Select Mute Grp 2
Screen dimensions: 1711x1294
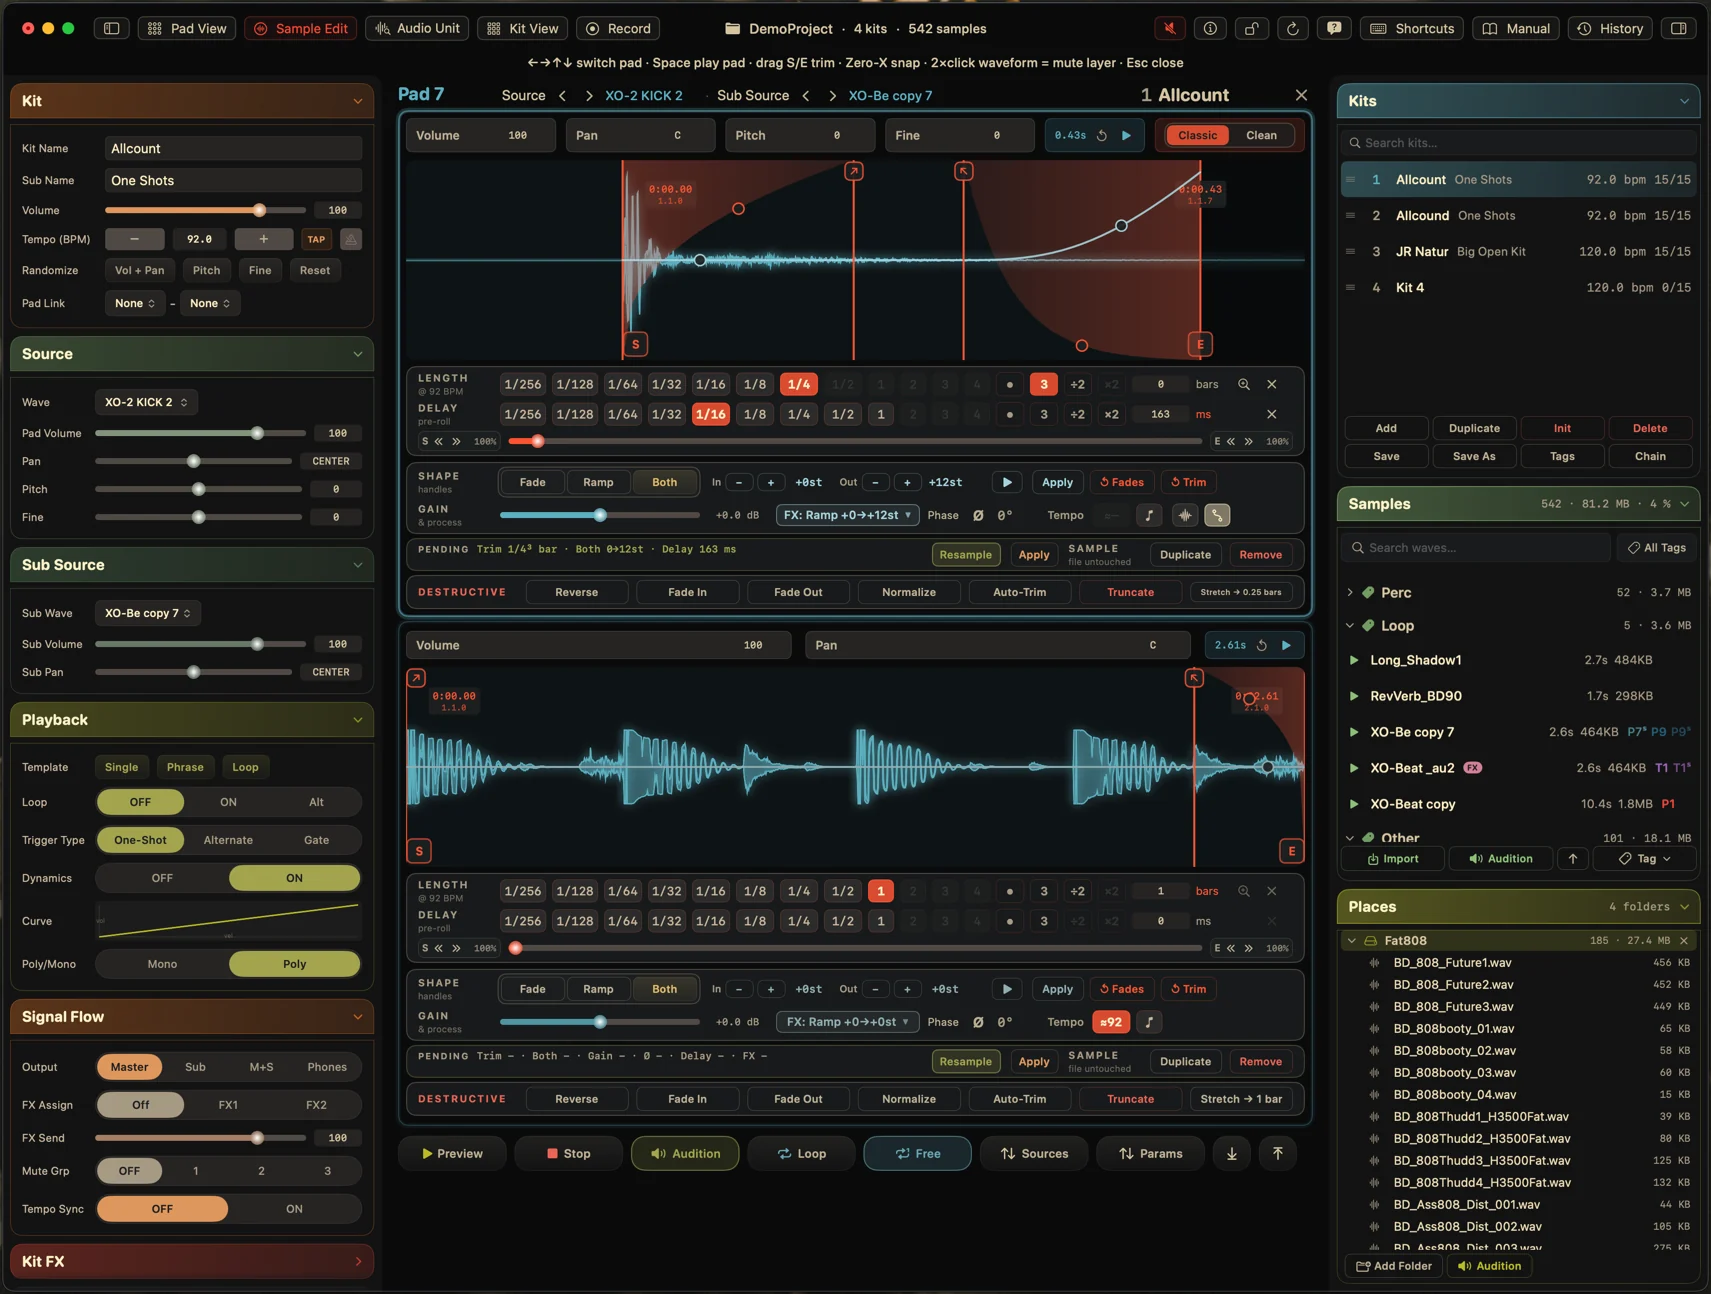(x=261, y=1171)
